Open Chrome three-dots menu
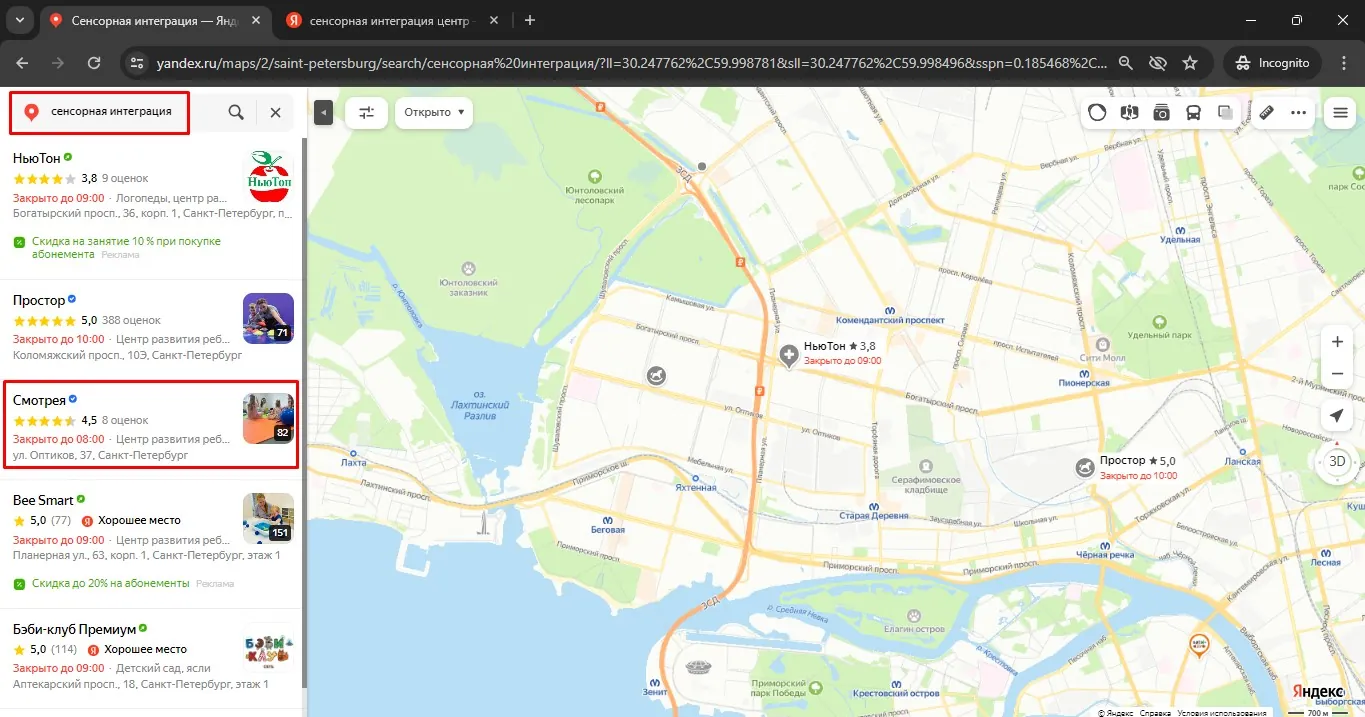Image resolution: width=1365 pixels, height=717 pixels. 1343,62
